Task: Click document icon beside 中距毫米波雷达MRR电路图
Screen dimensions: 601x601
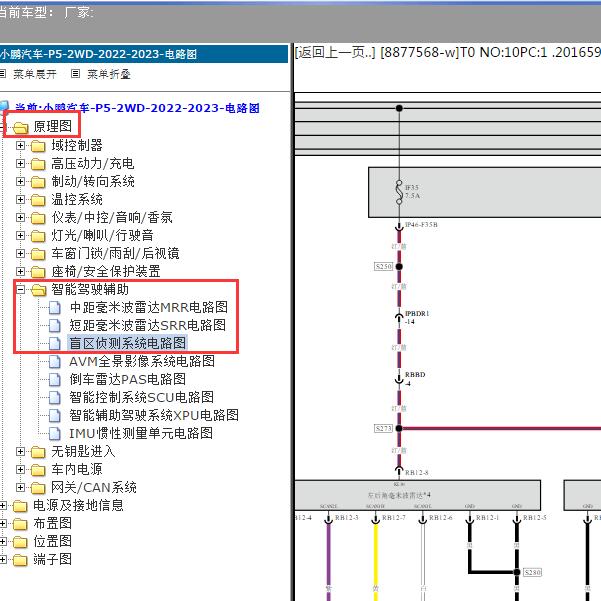Action: (54, 307)
